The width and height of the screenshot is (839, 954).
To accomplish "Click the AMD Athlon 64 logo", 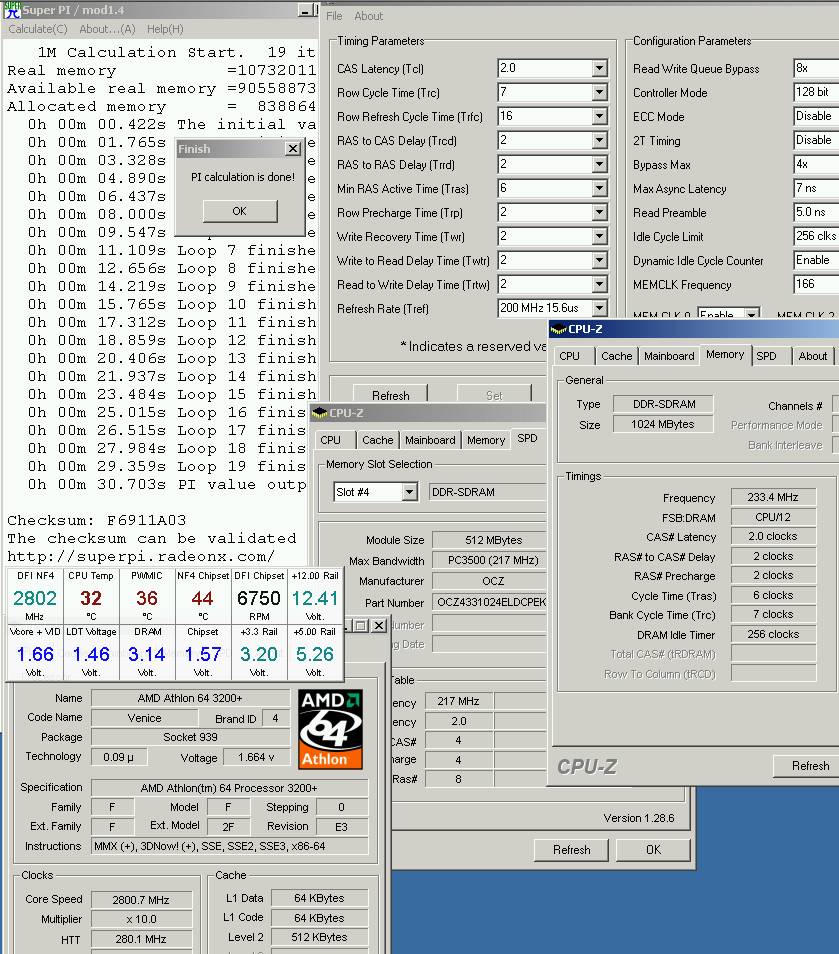I will (330, 729).
